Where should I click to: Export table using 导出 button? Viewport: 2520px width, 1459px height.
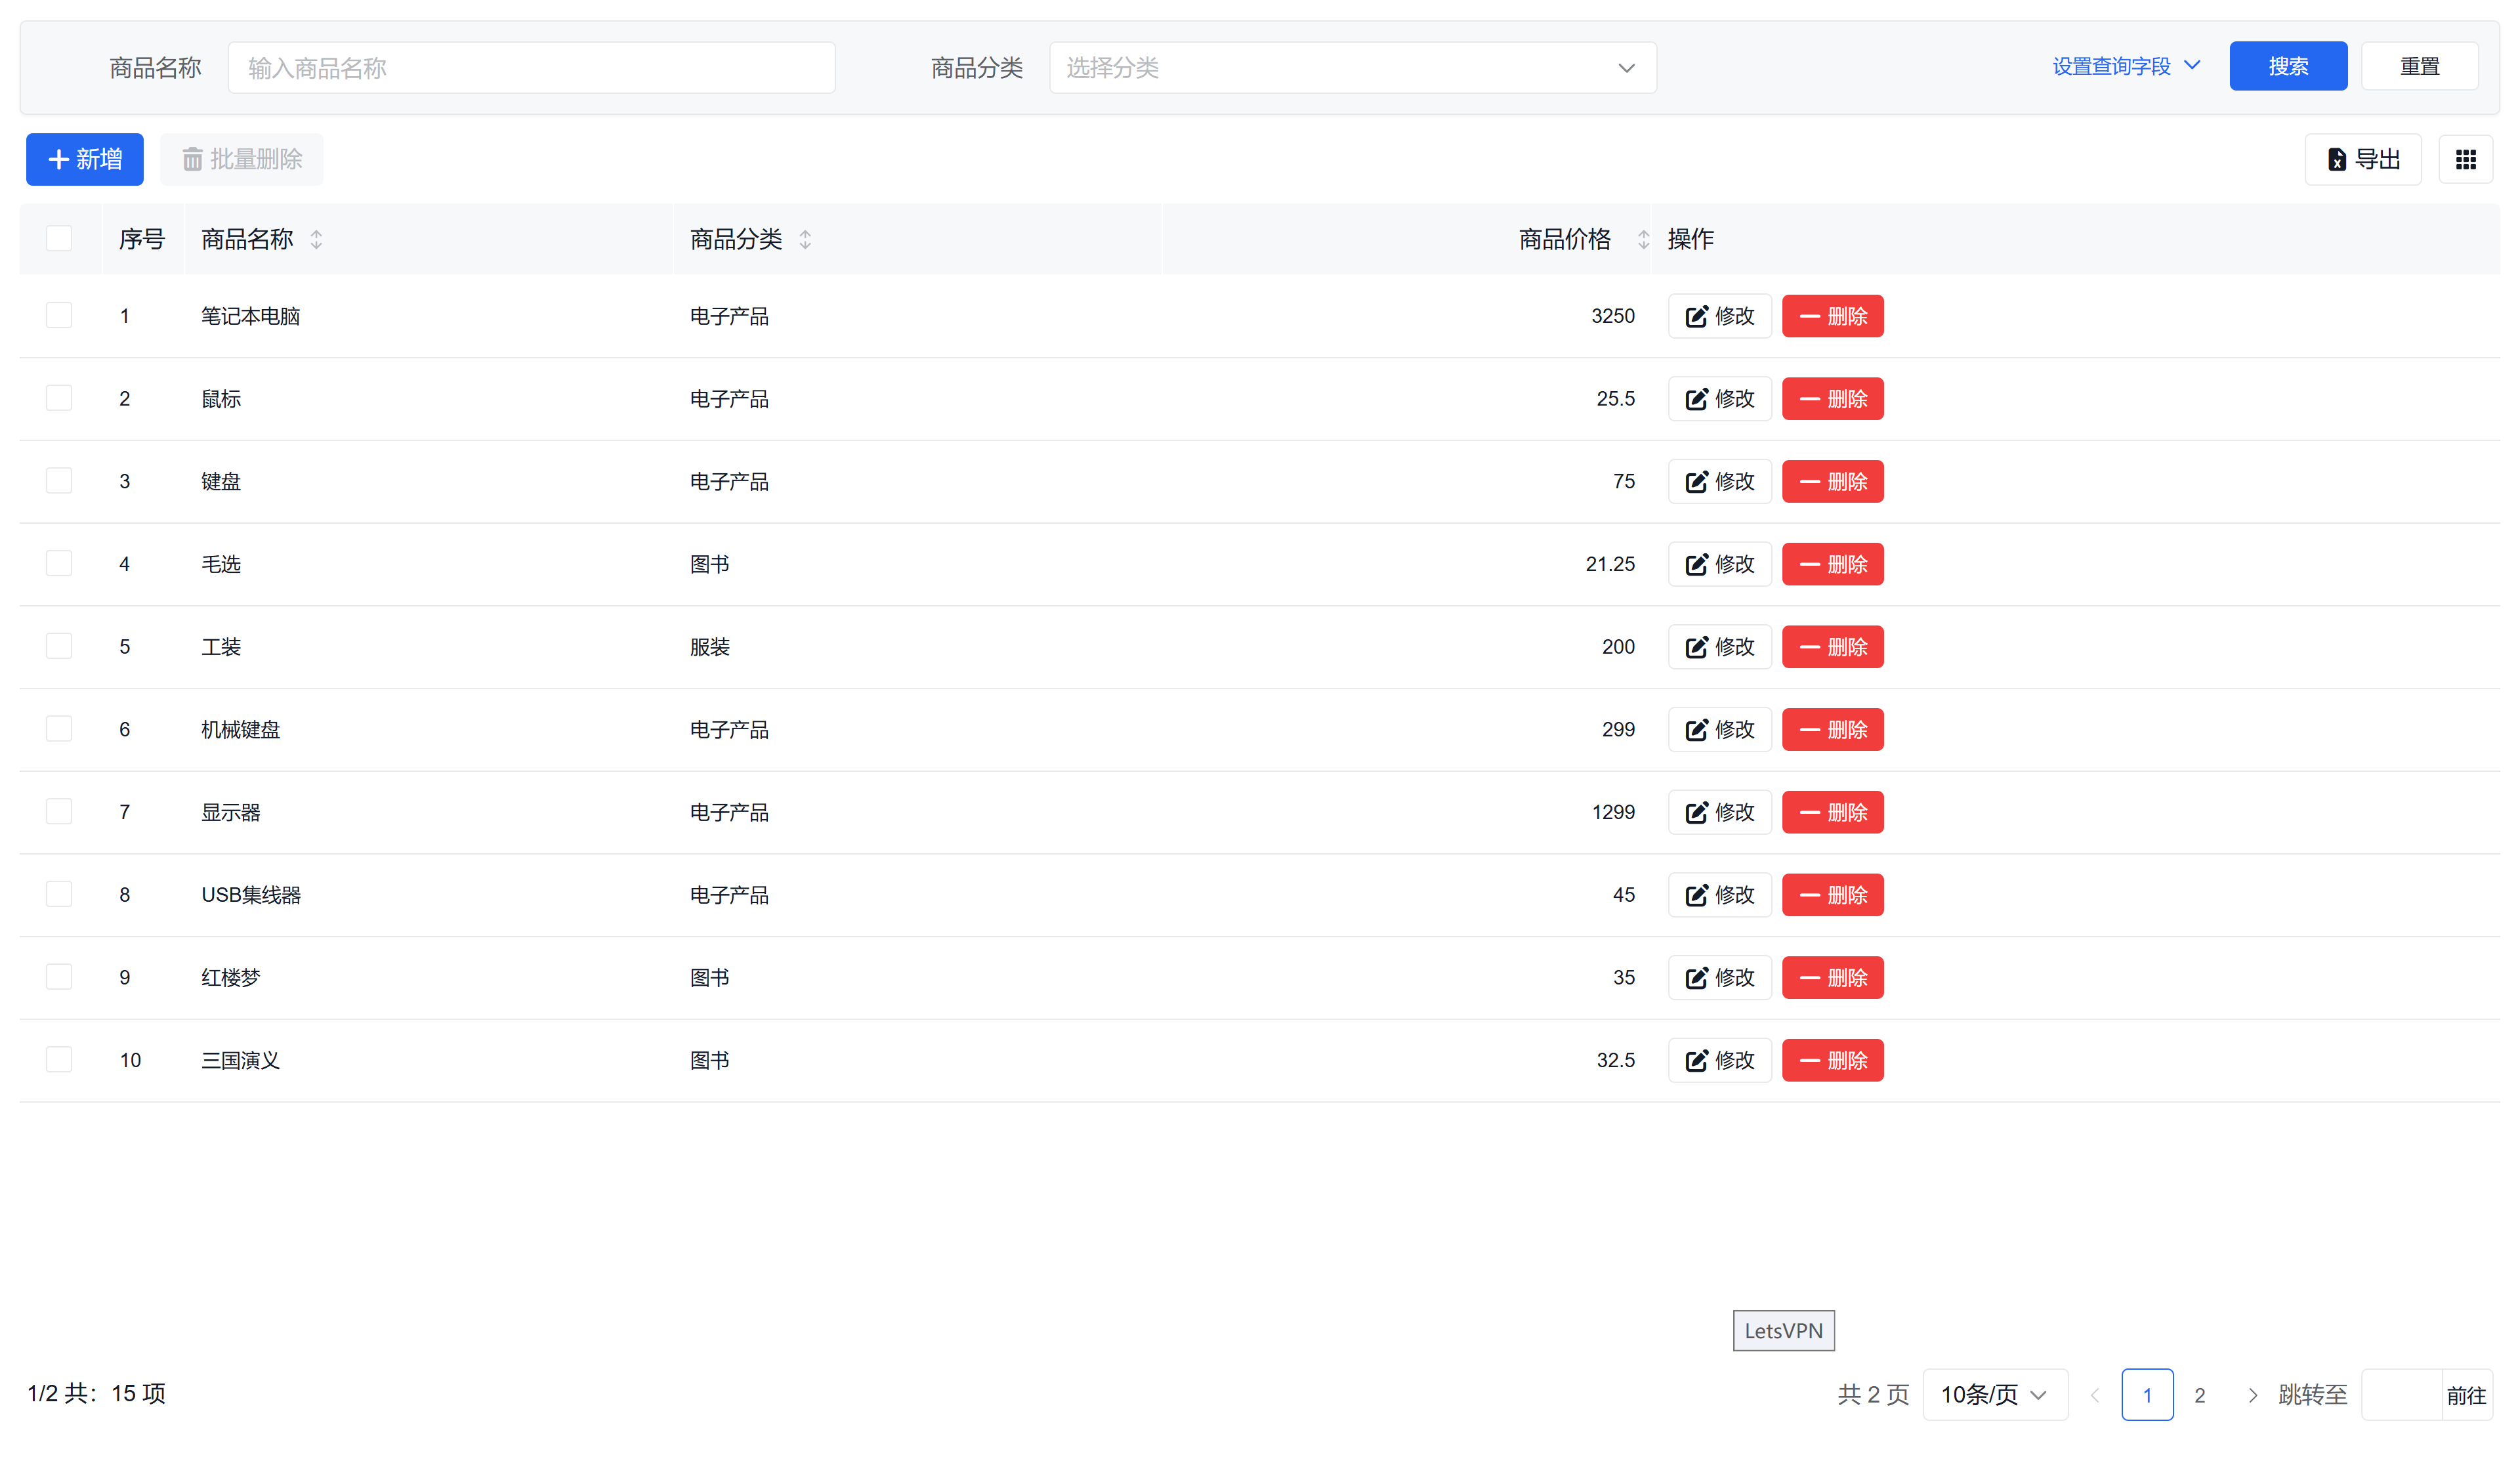coord(2362,159)
